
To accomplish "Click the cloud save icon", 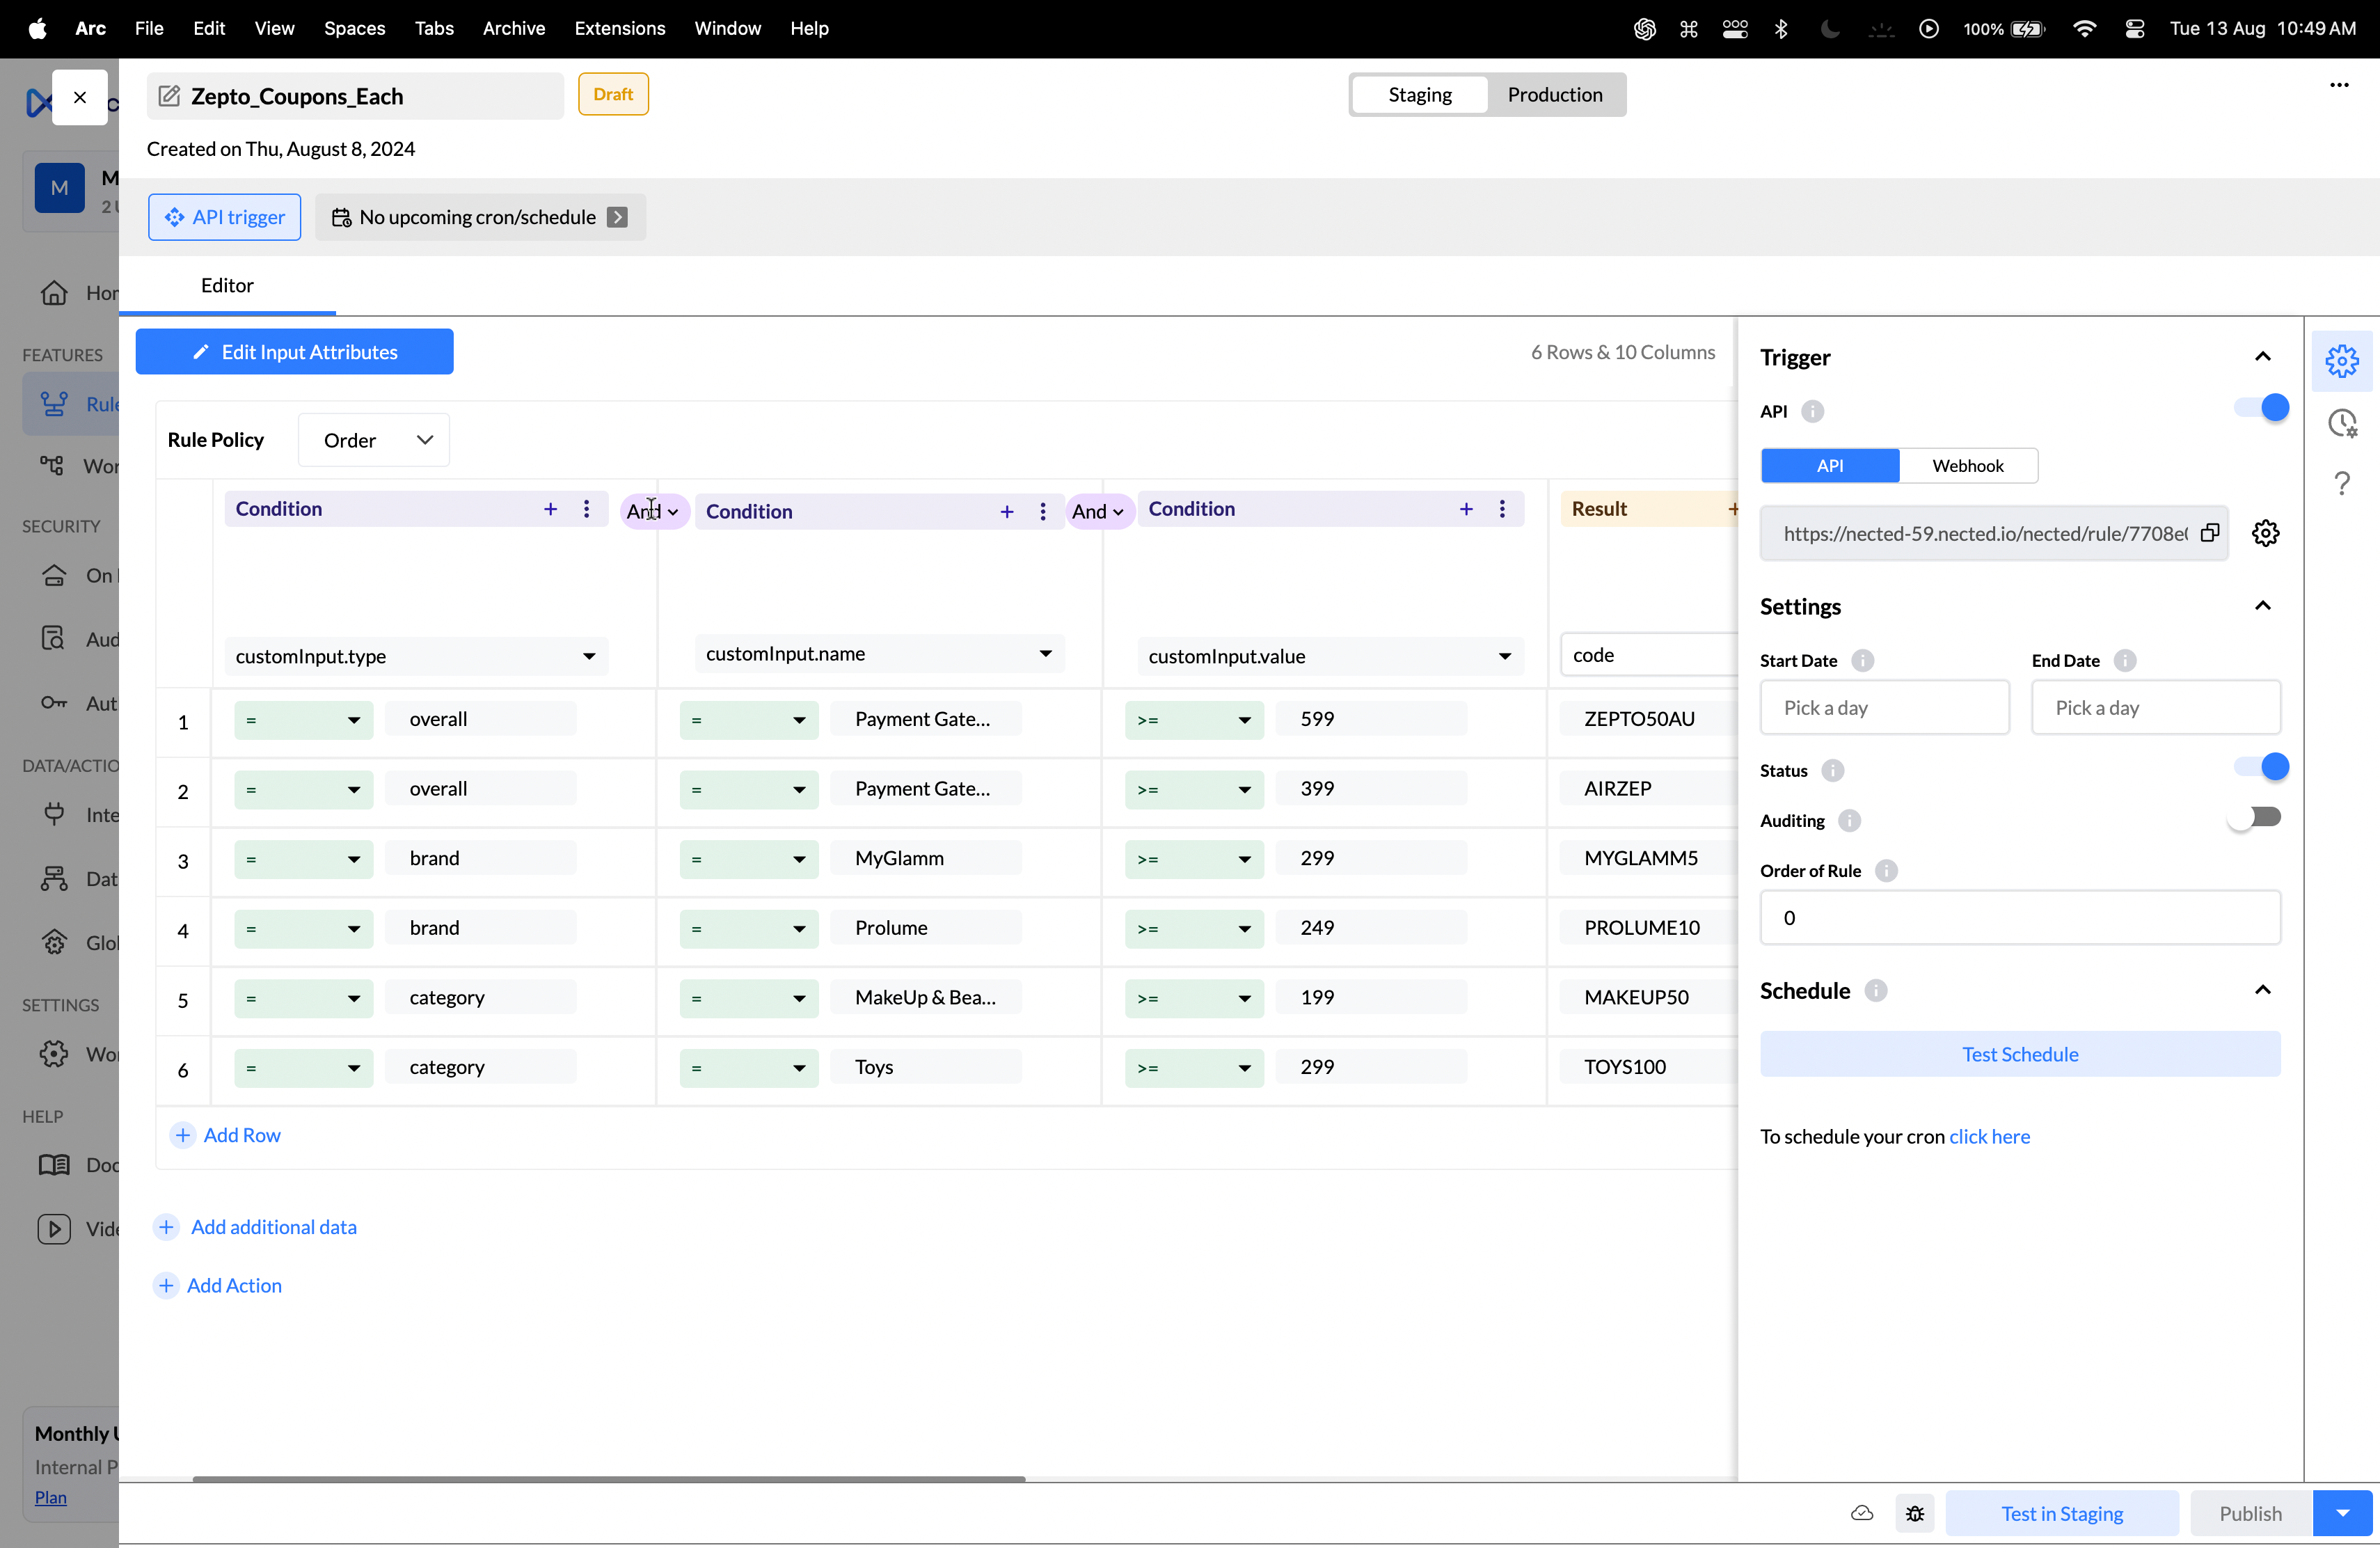I will pyautogui.click(x=1861, y=1513).
